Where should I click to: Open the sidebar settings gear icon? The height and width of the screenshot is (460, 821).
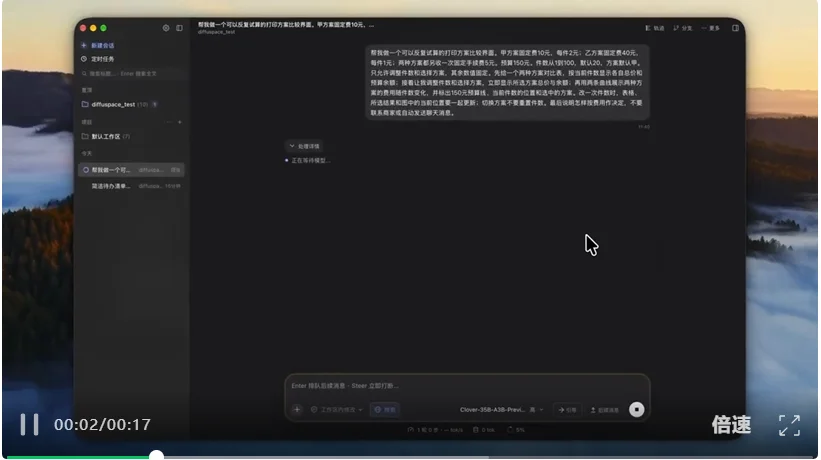[x=166, y=28]
